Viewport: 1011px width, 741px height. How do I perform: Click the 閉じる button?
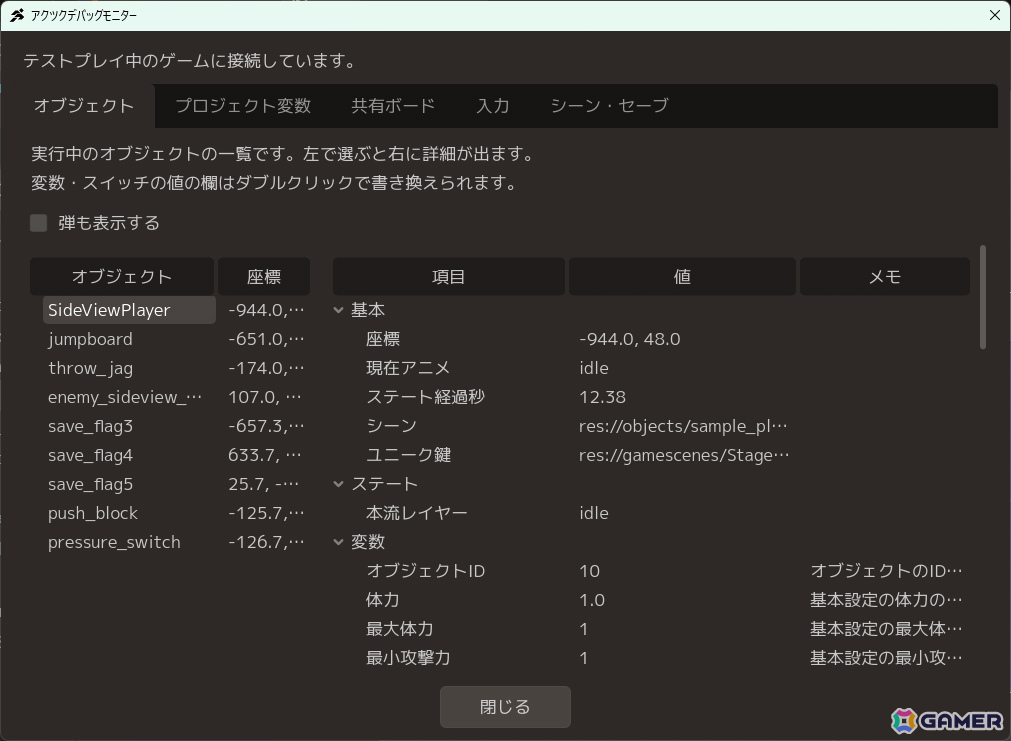(x=505, y=707)
